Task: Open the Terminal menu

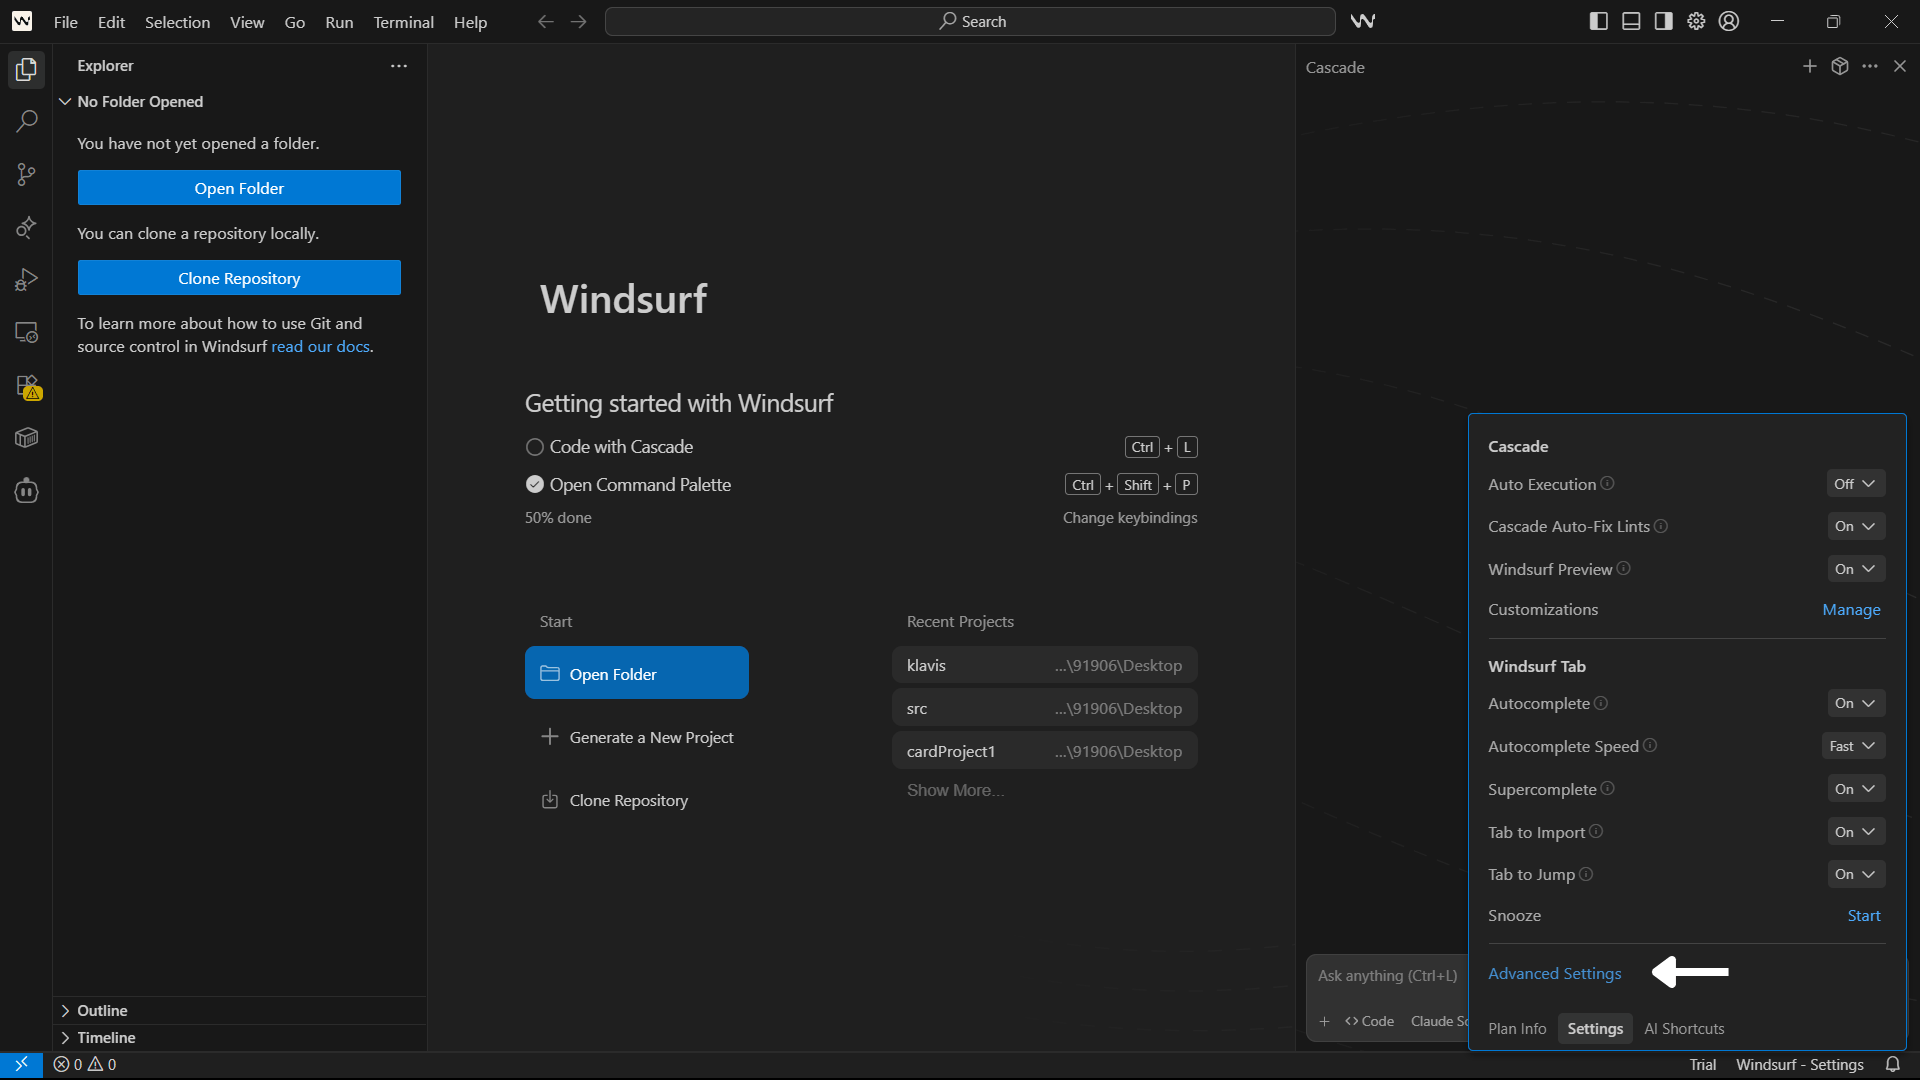Action: [403, 21]
